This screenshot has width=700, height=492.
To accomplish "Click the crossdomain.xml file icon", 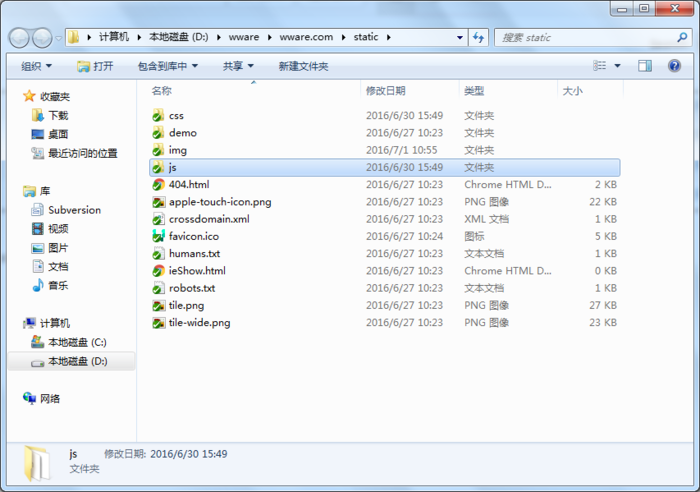I will [x=158, y=219].
